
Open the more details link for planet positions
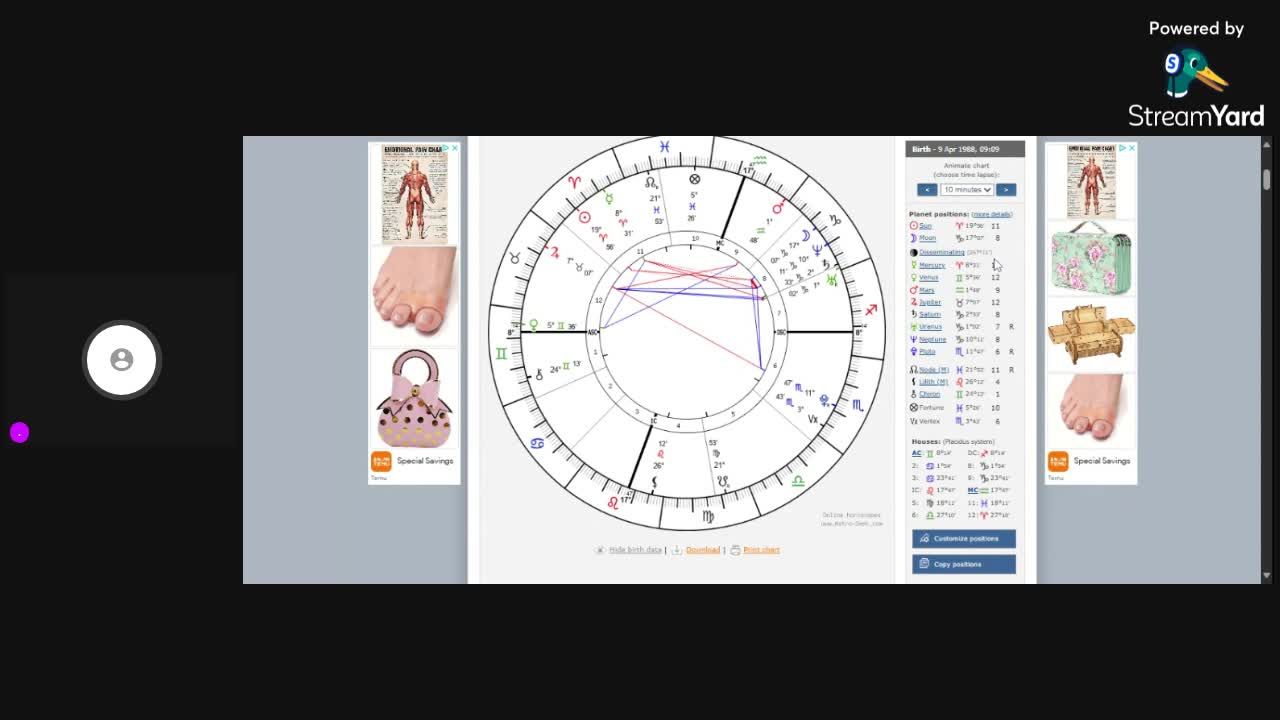[993, 214]
